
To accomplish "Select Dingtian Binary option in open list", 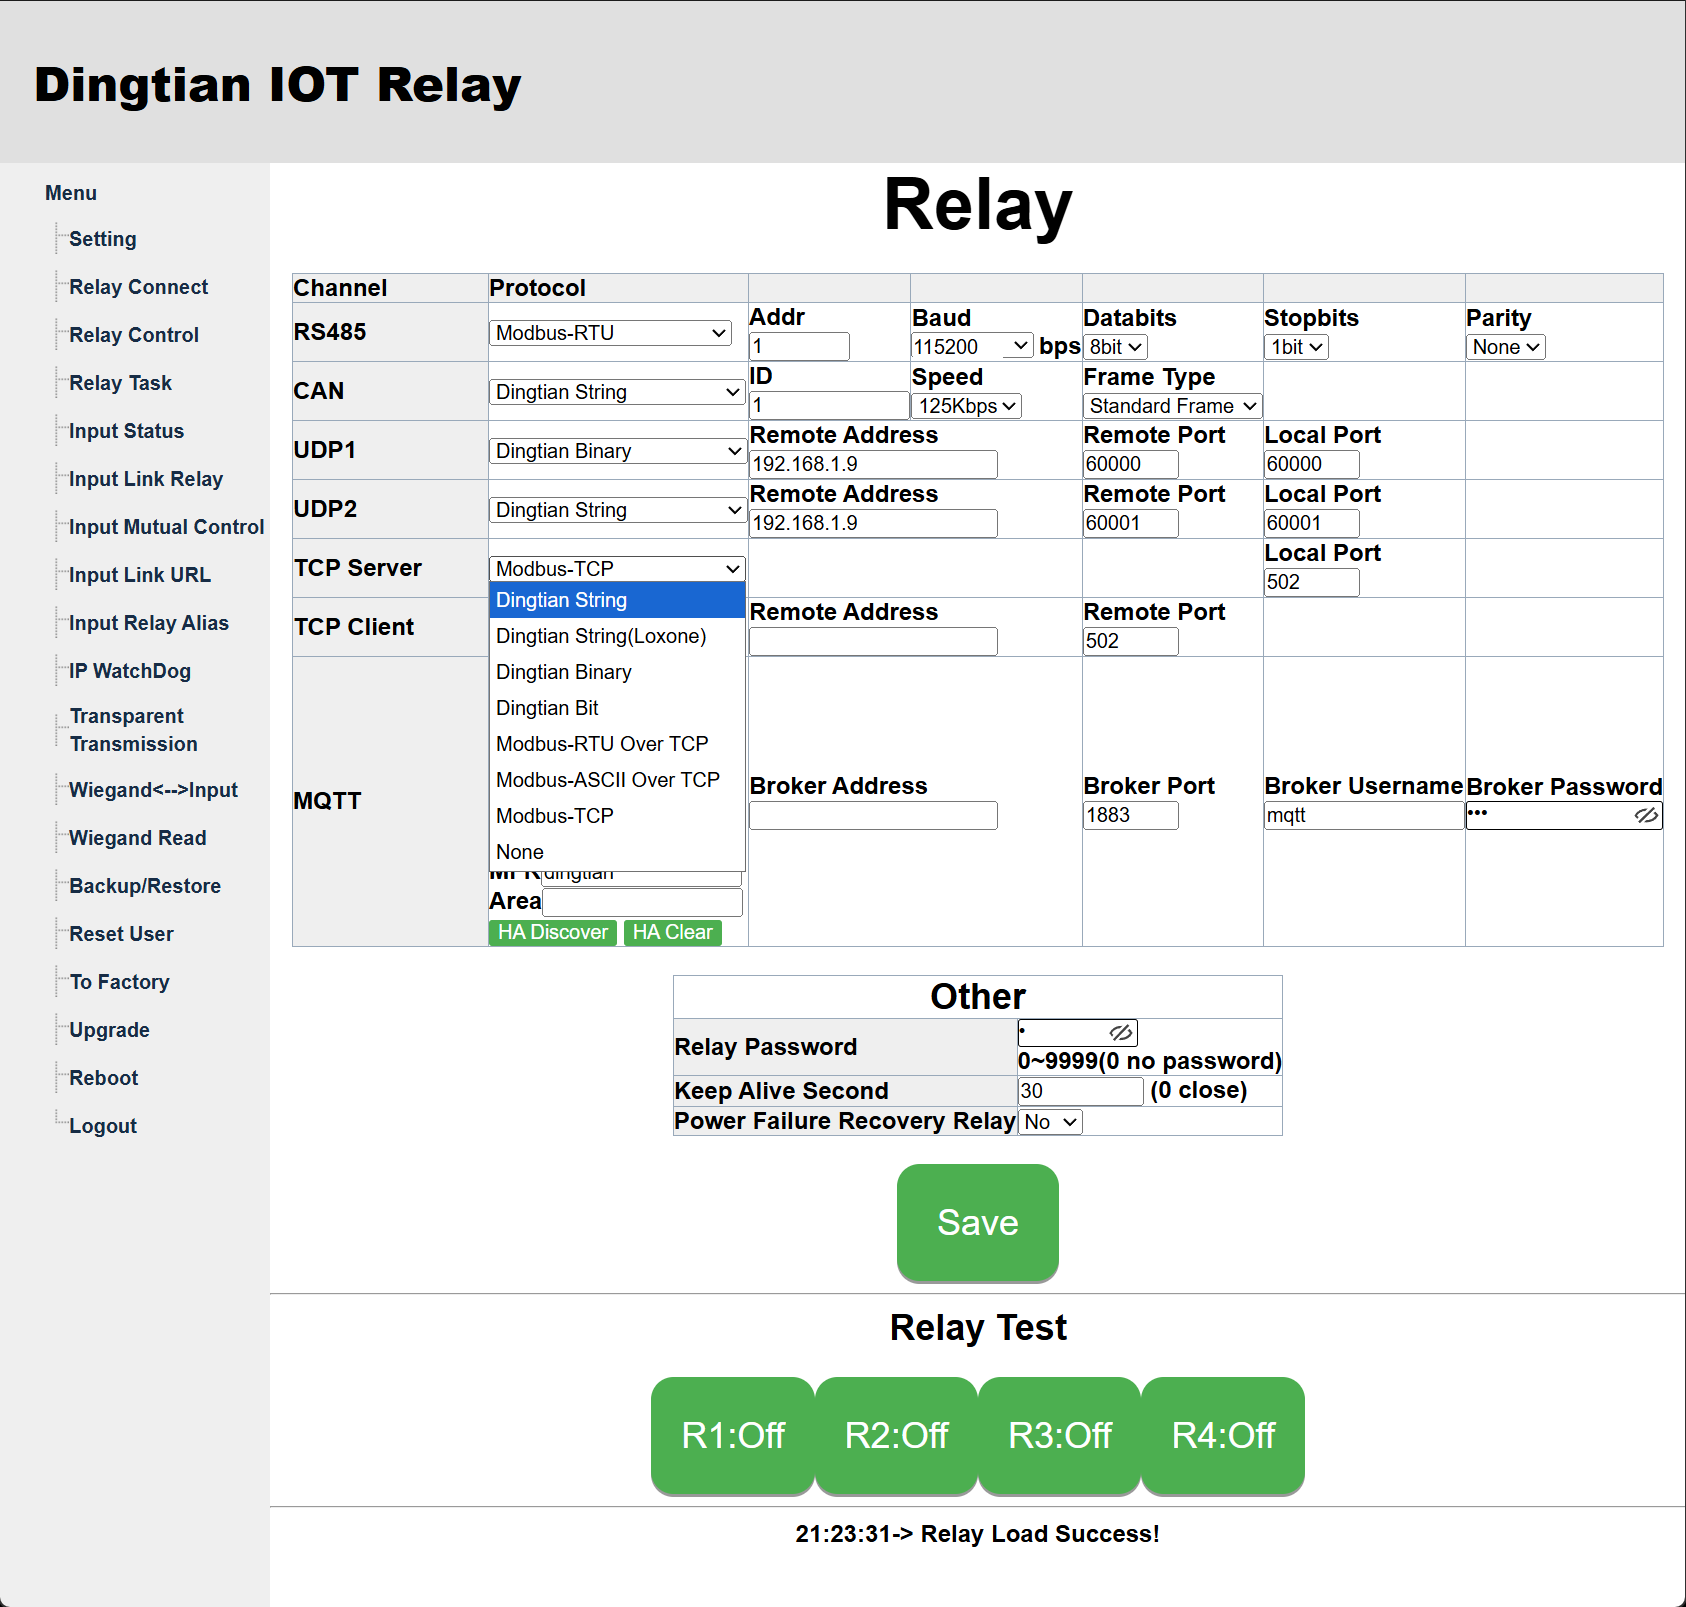I will 617,672.
